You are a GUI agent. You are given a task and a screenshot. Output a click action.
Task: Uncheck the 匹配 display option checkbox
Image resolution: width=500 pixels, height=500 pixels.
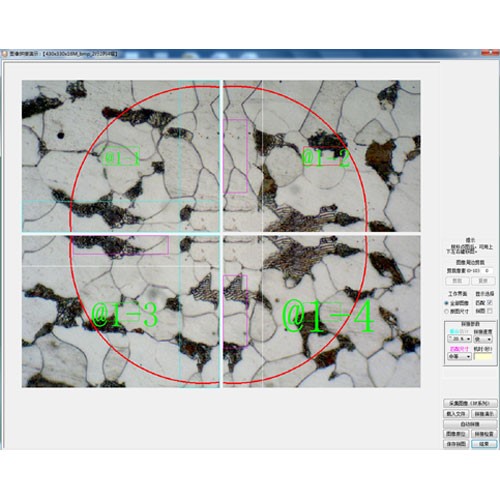coord(489,303)
